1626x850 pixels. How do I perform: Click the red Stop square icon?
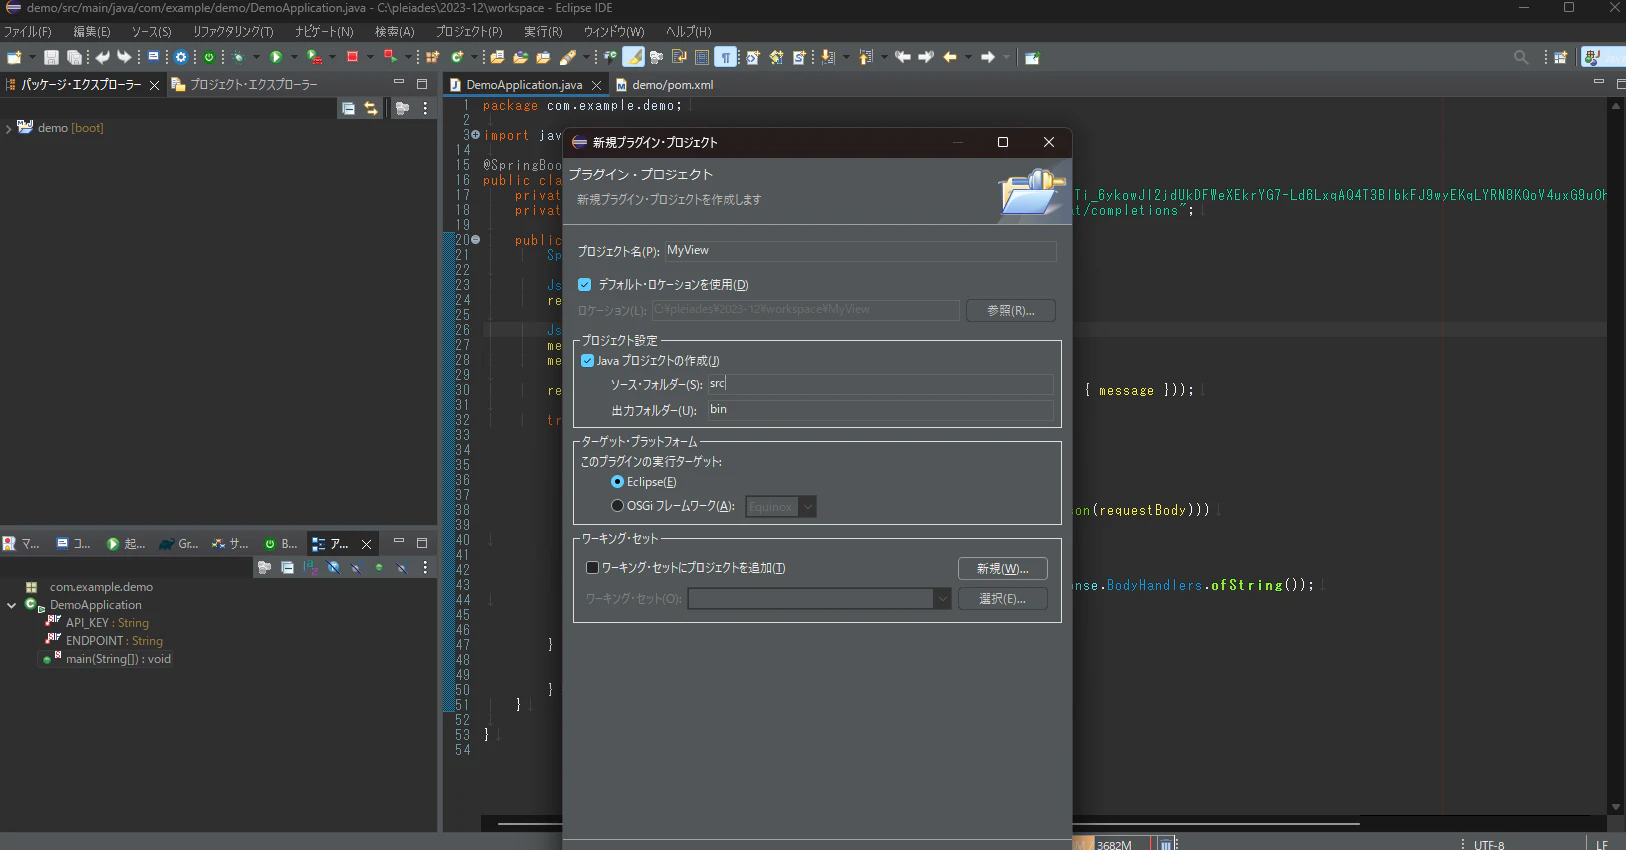click(352, 57)
